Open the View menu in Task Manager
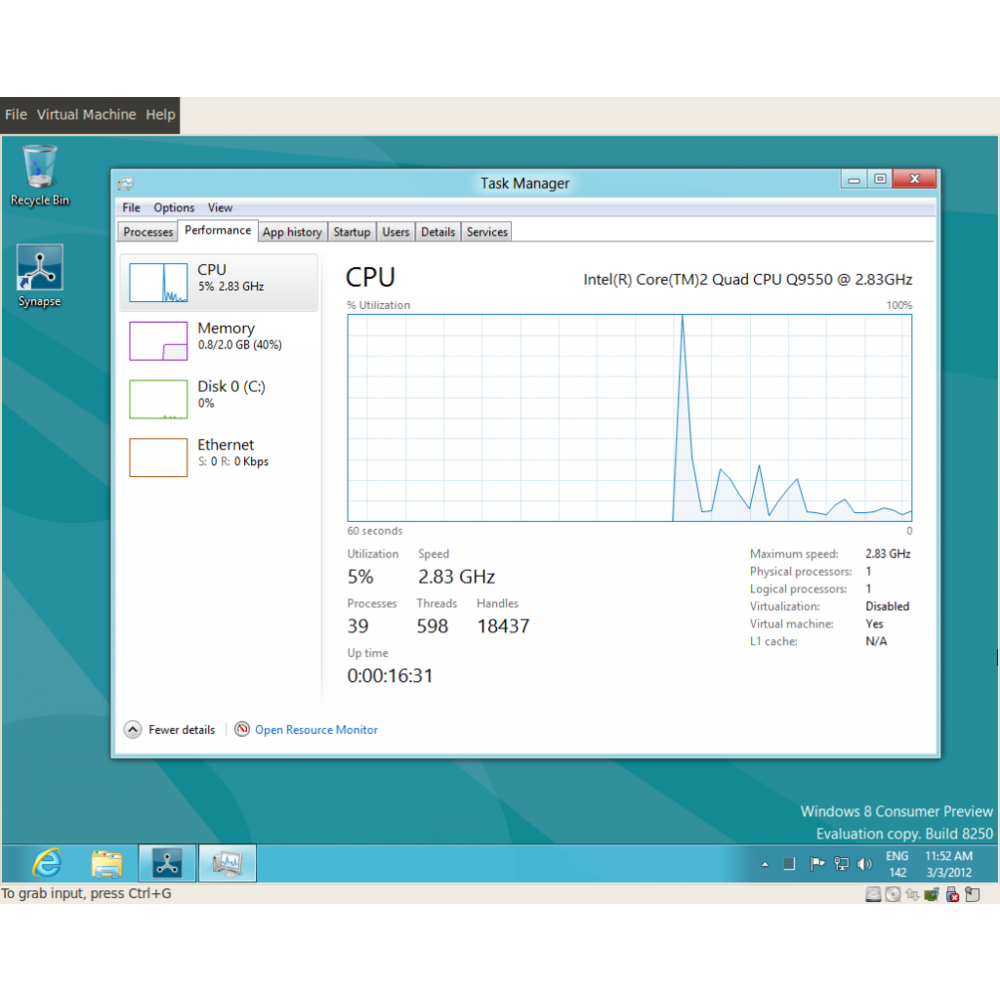Screen dimensions: 1000x1000 (x=220, y=208)
